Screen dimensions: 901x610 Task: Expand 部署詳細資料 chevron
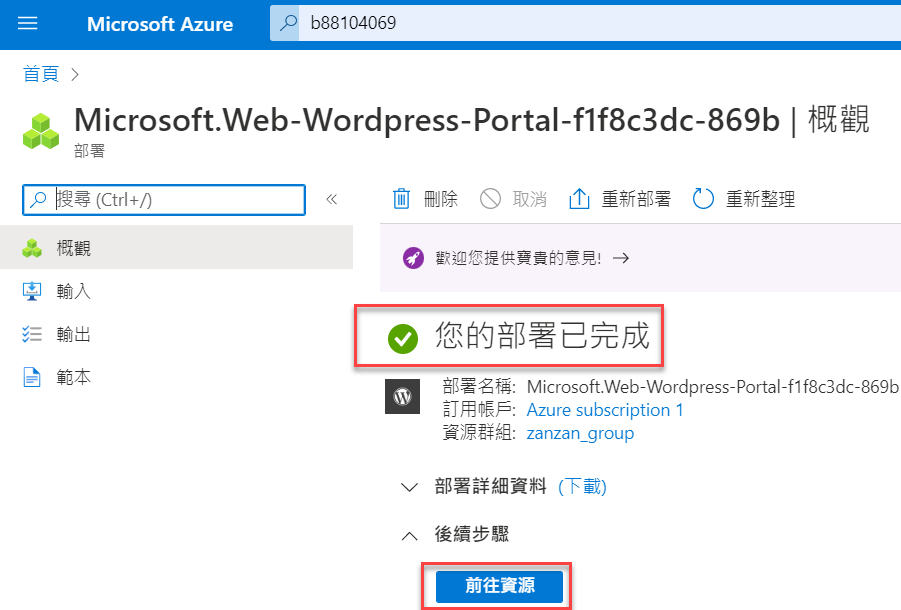(x=409, y=487)
